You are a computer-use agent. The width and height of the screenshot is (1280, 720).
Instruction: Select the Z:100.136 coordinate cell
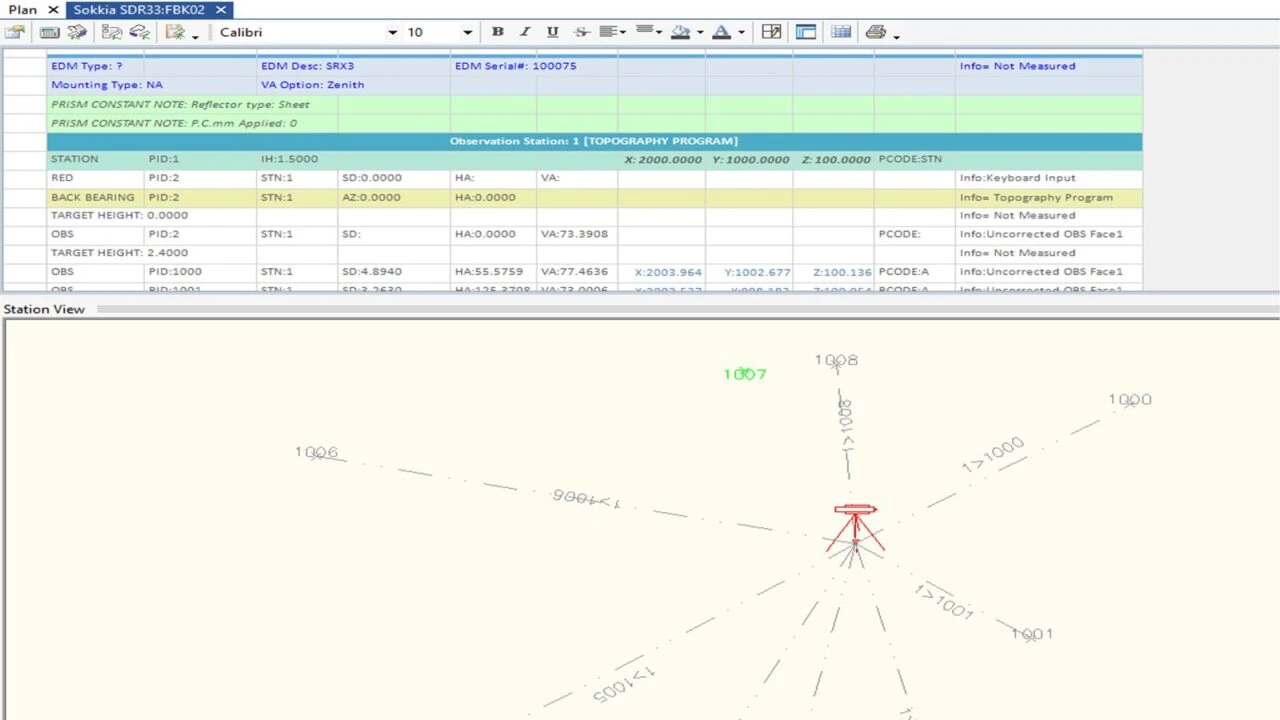pyautogui.click(x=835, y=272)
